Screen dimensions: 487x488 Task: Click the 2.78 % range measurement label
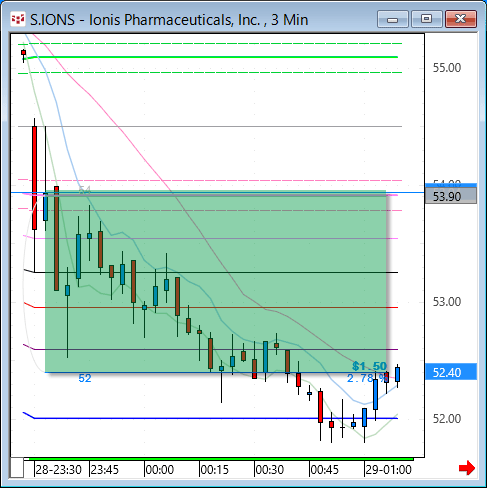point(367,378)
